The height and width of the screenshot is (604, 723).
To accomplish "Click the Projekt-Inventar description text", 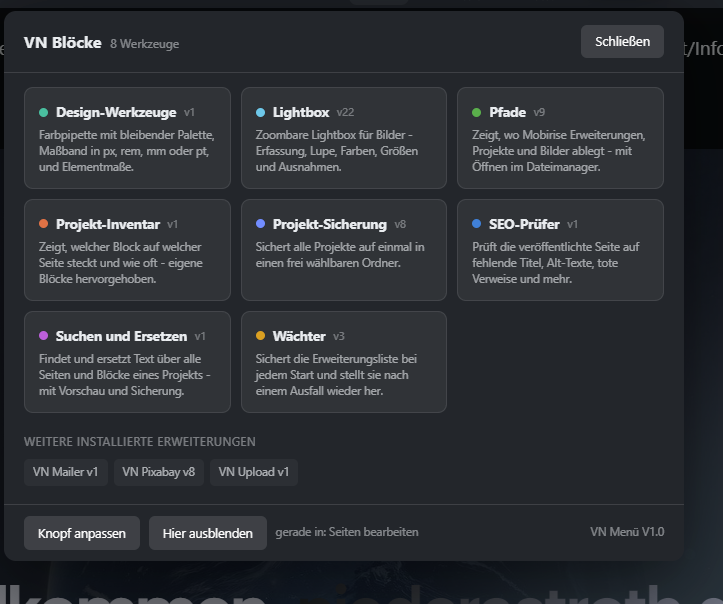I will [121, 263].
